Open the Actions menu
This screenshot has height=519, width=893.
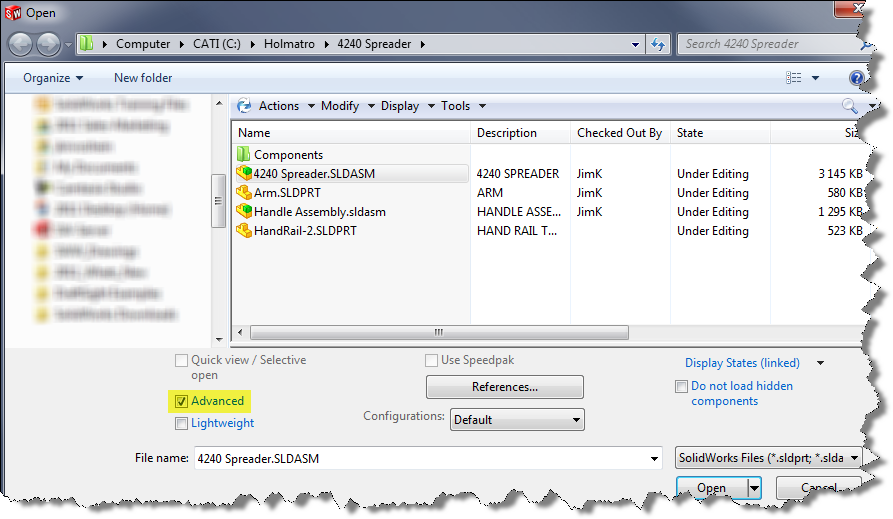click(x=279, y=106)
